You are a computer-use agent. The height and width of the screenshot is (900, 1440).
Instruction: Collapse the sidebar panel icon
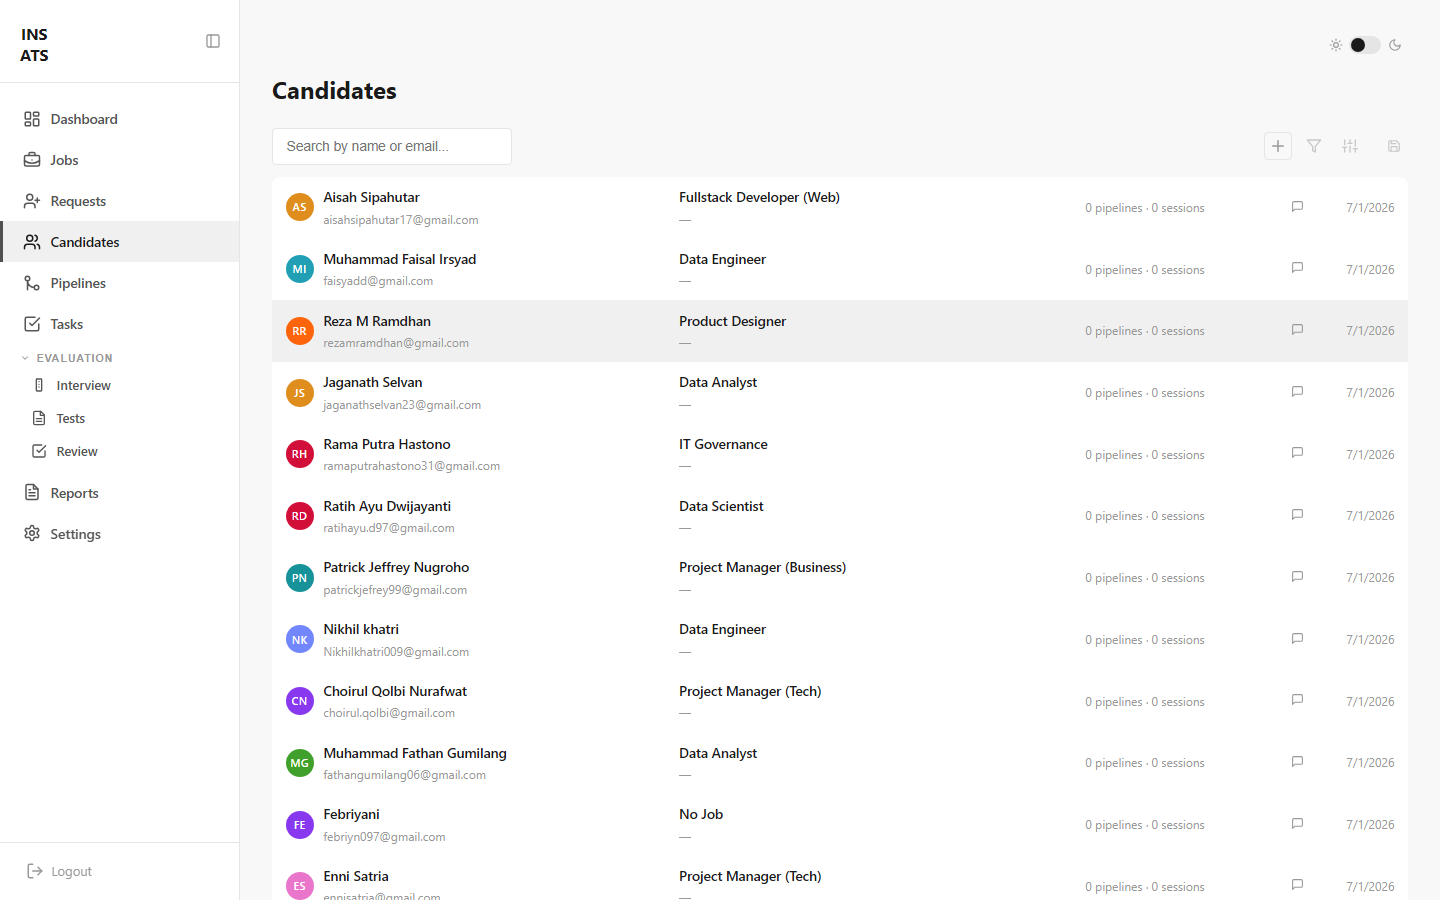tap(213, 41)
